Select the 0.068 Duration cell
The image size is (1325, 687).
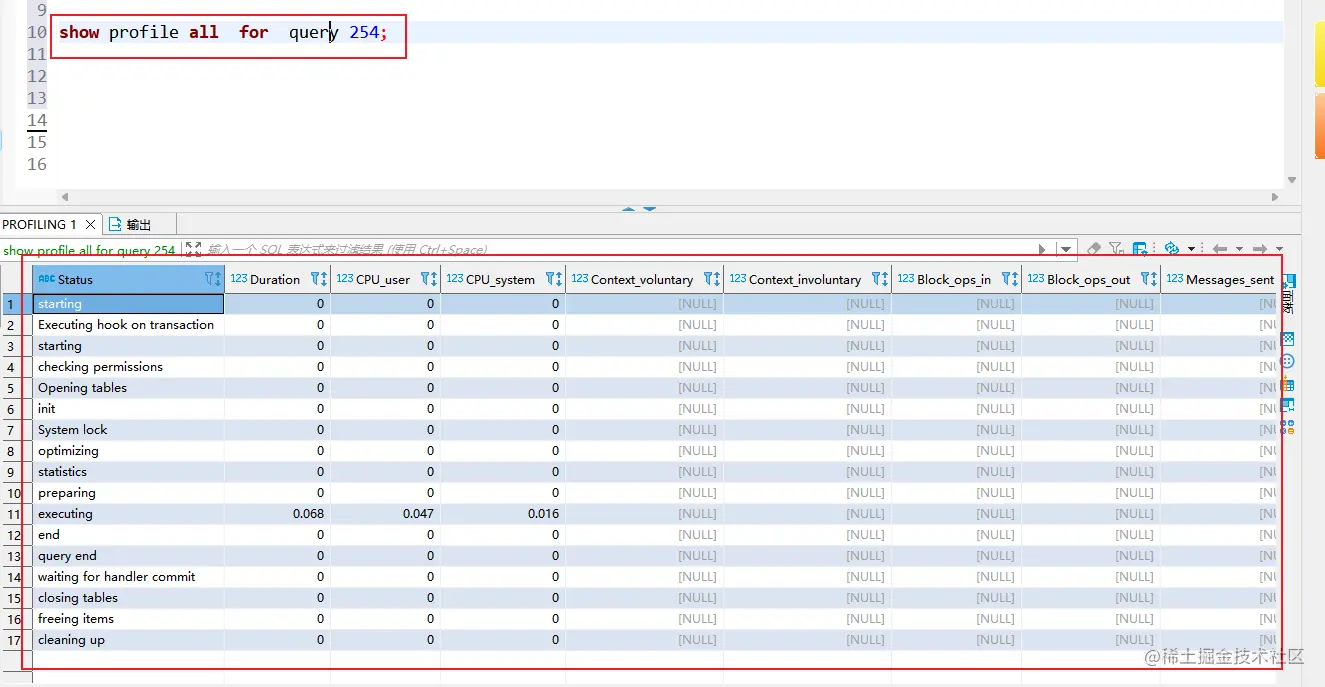(277, 514)
